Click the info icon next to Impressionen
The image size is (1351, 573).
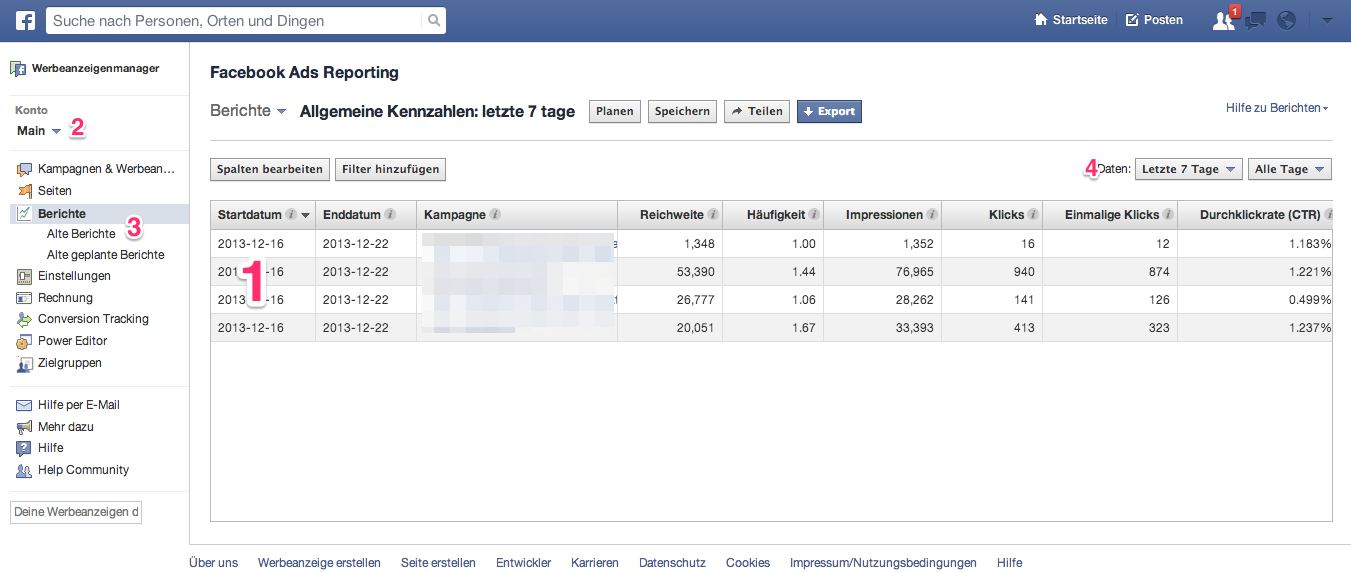932,215
